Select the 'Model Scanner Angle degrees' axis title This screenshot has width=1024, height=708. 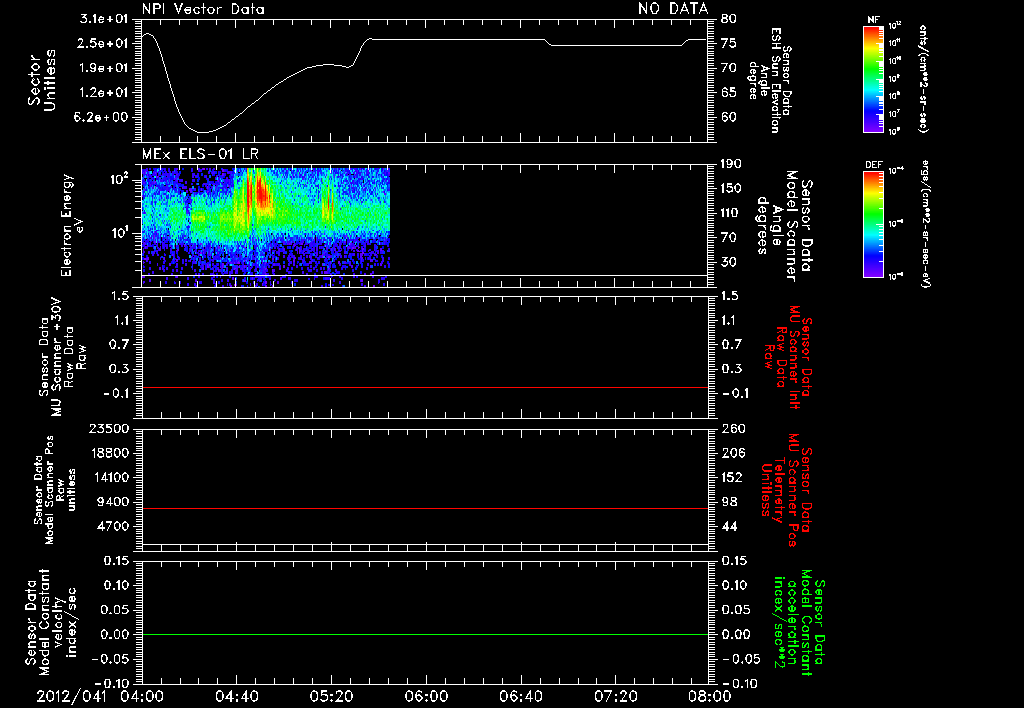tap(784, 226)
